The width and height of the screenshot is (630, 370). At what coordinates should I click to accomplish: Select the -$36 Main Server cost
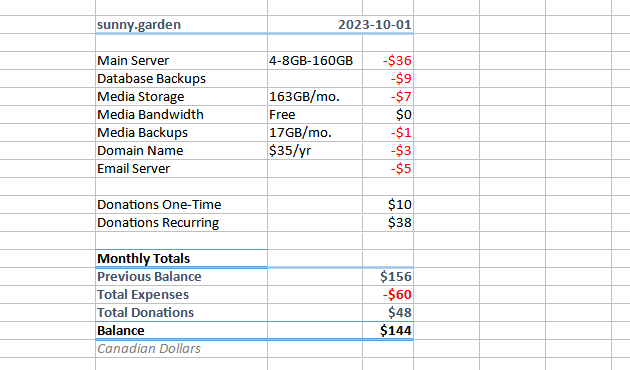[388, 61]
